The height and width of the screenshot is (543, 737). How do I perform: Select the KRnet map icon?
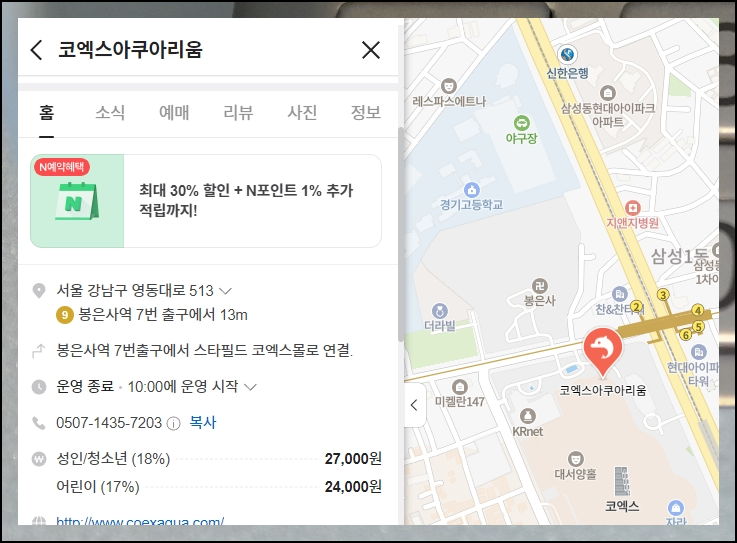[527, 416]
